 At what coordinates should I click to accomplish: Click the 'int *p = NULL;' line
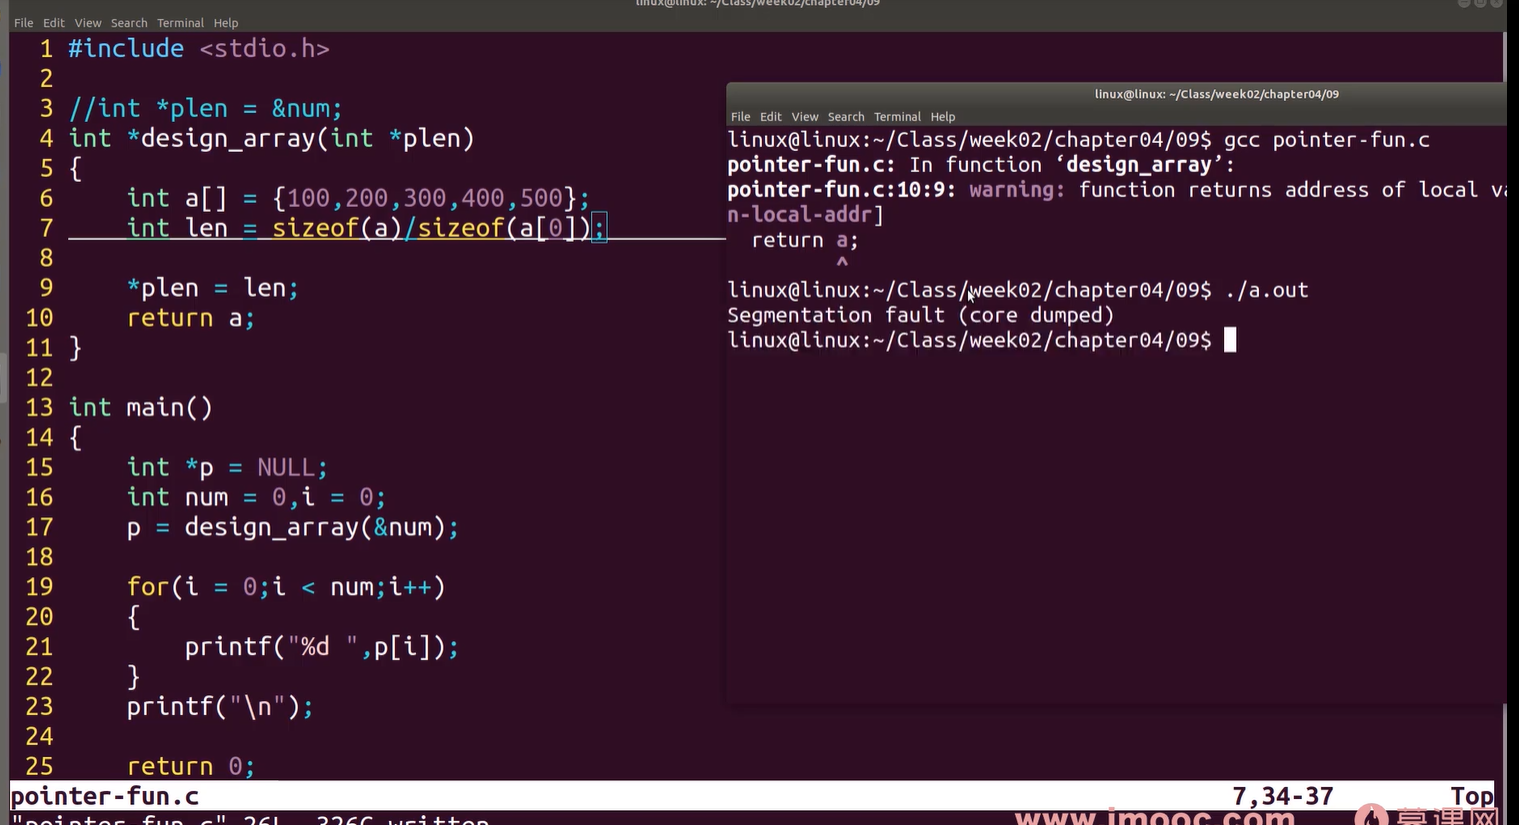click(x=227, y=467)
